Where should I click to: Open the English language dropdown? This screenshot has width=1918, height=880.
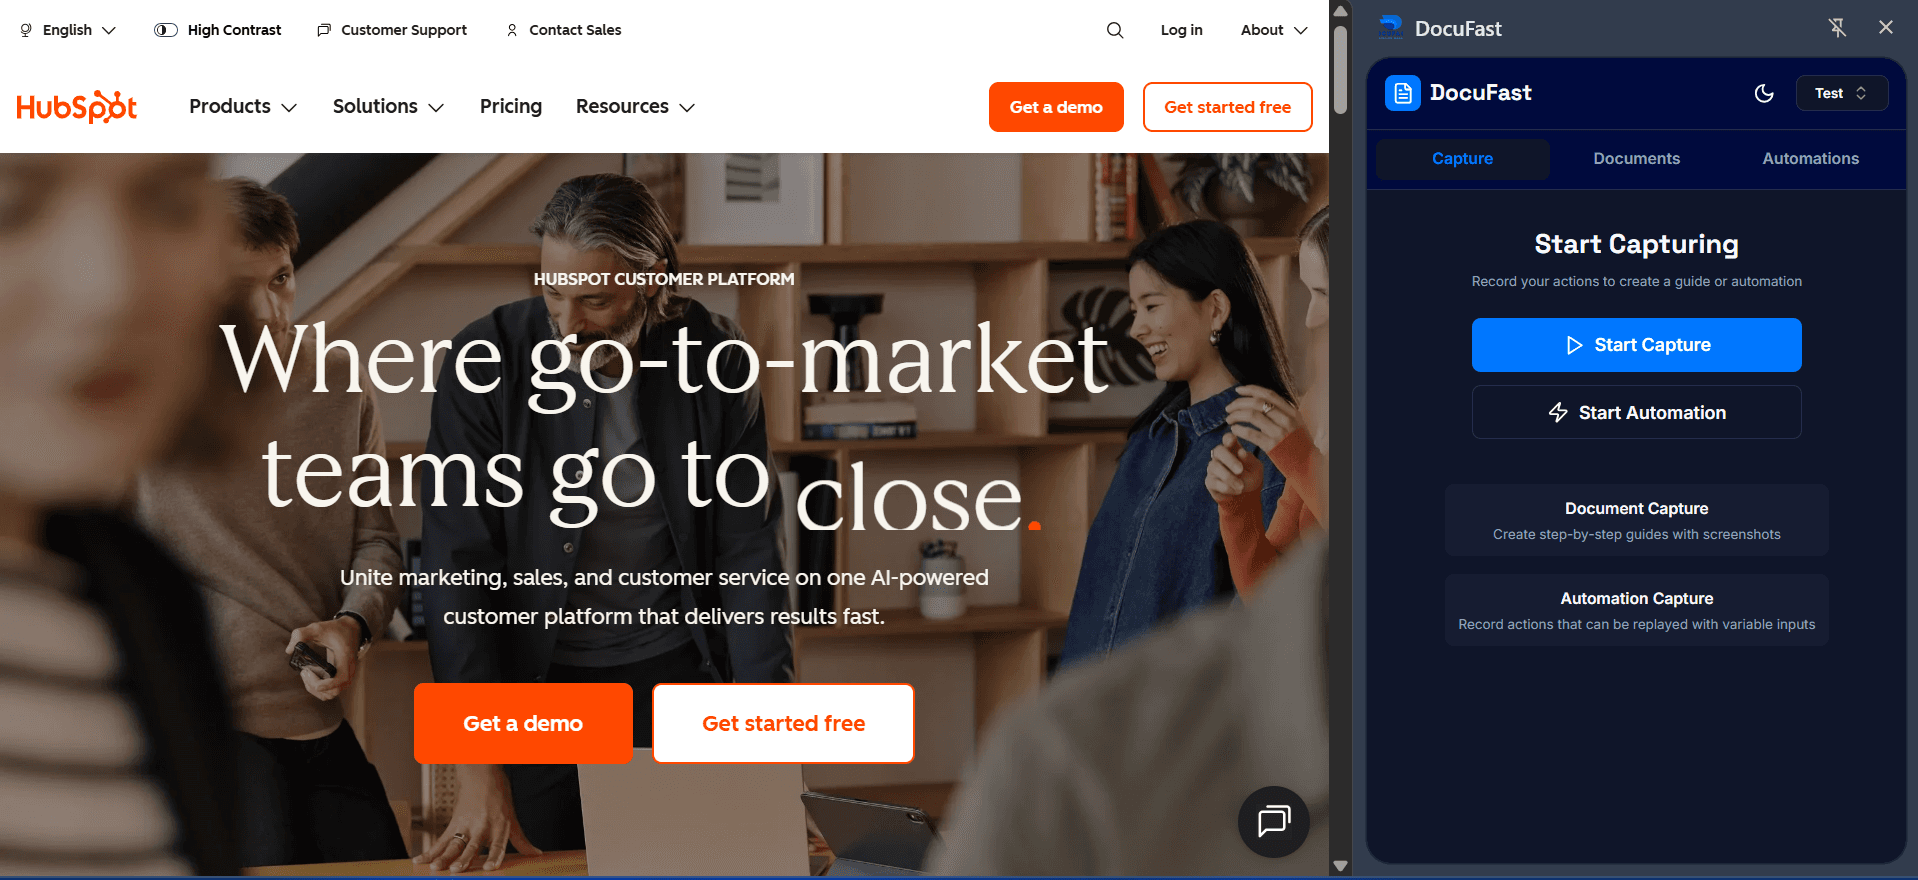point(68,30)
